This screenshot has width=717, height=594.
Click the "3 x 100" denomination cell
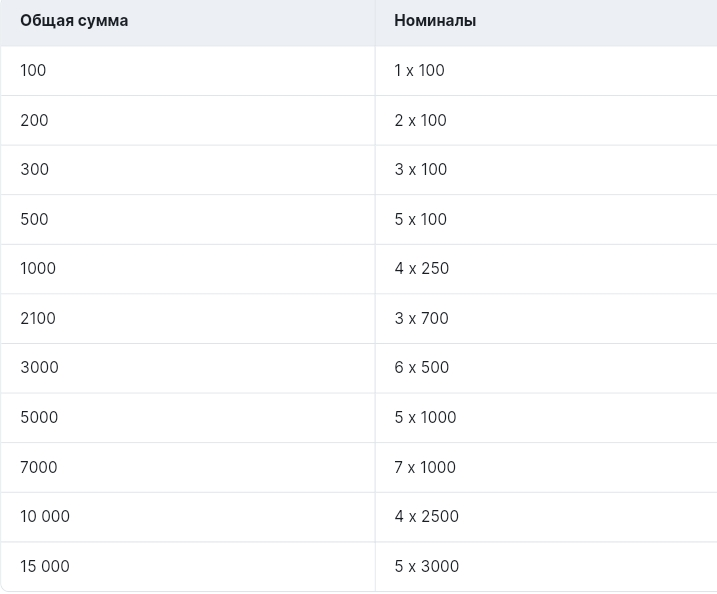[420, 169]
